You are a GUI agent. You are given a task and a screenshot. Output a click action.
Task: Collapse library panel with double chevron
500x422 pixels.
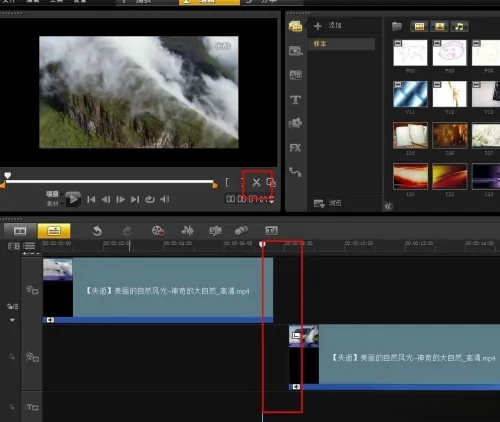388,206
